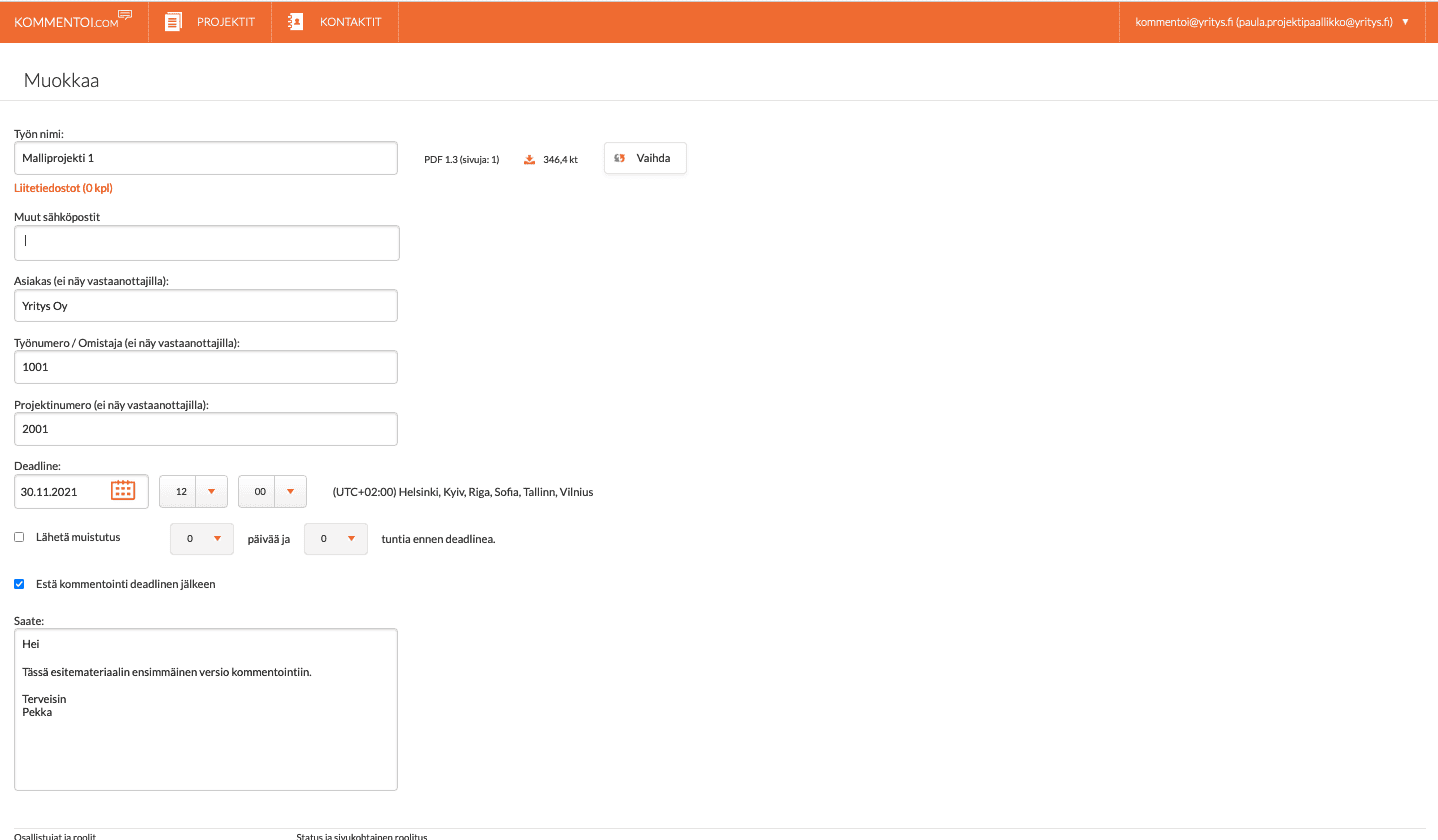The height and width of the screenshot is (840, 1438).
Task: Click the Vaihda button
Action: pyautogui.click(x=645, y=158)
